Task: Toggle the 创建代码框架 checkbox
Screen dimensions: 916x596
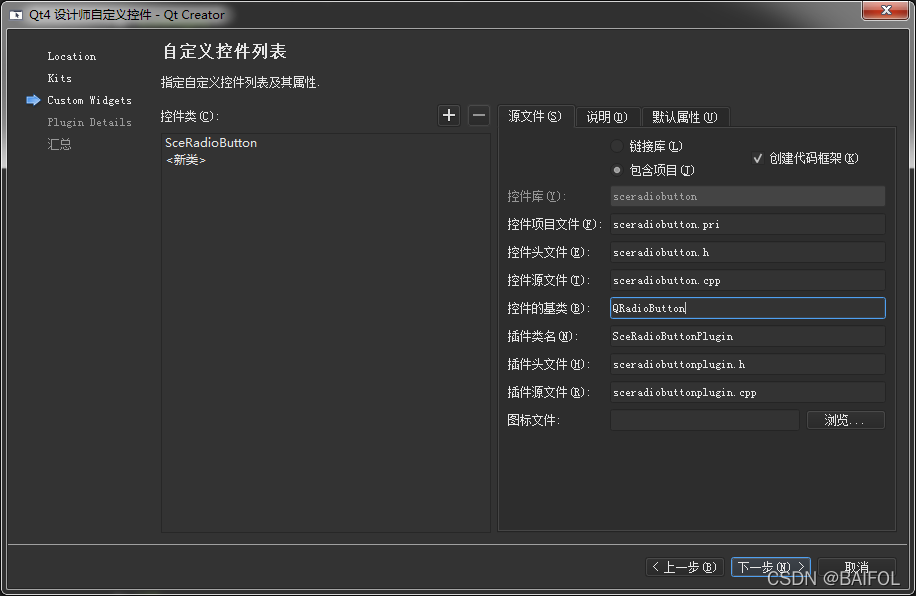Action: point(758,158)
